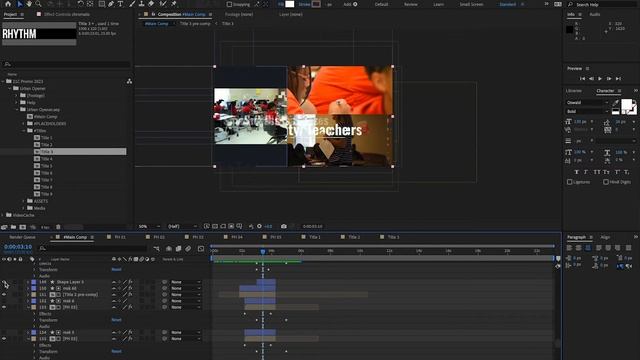640x360 pixels.
Task: Toggle the Hindi Digits checkbox
Action: (606, 182)
